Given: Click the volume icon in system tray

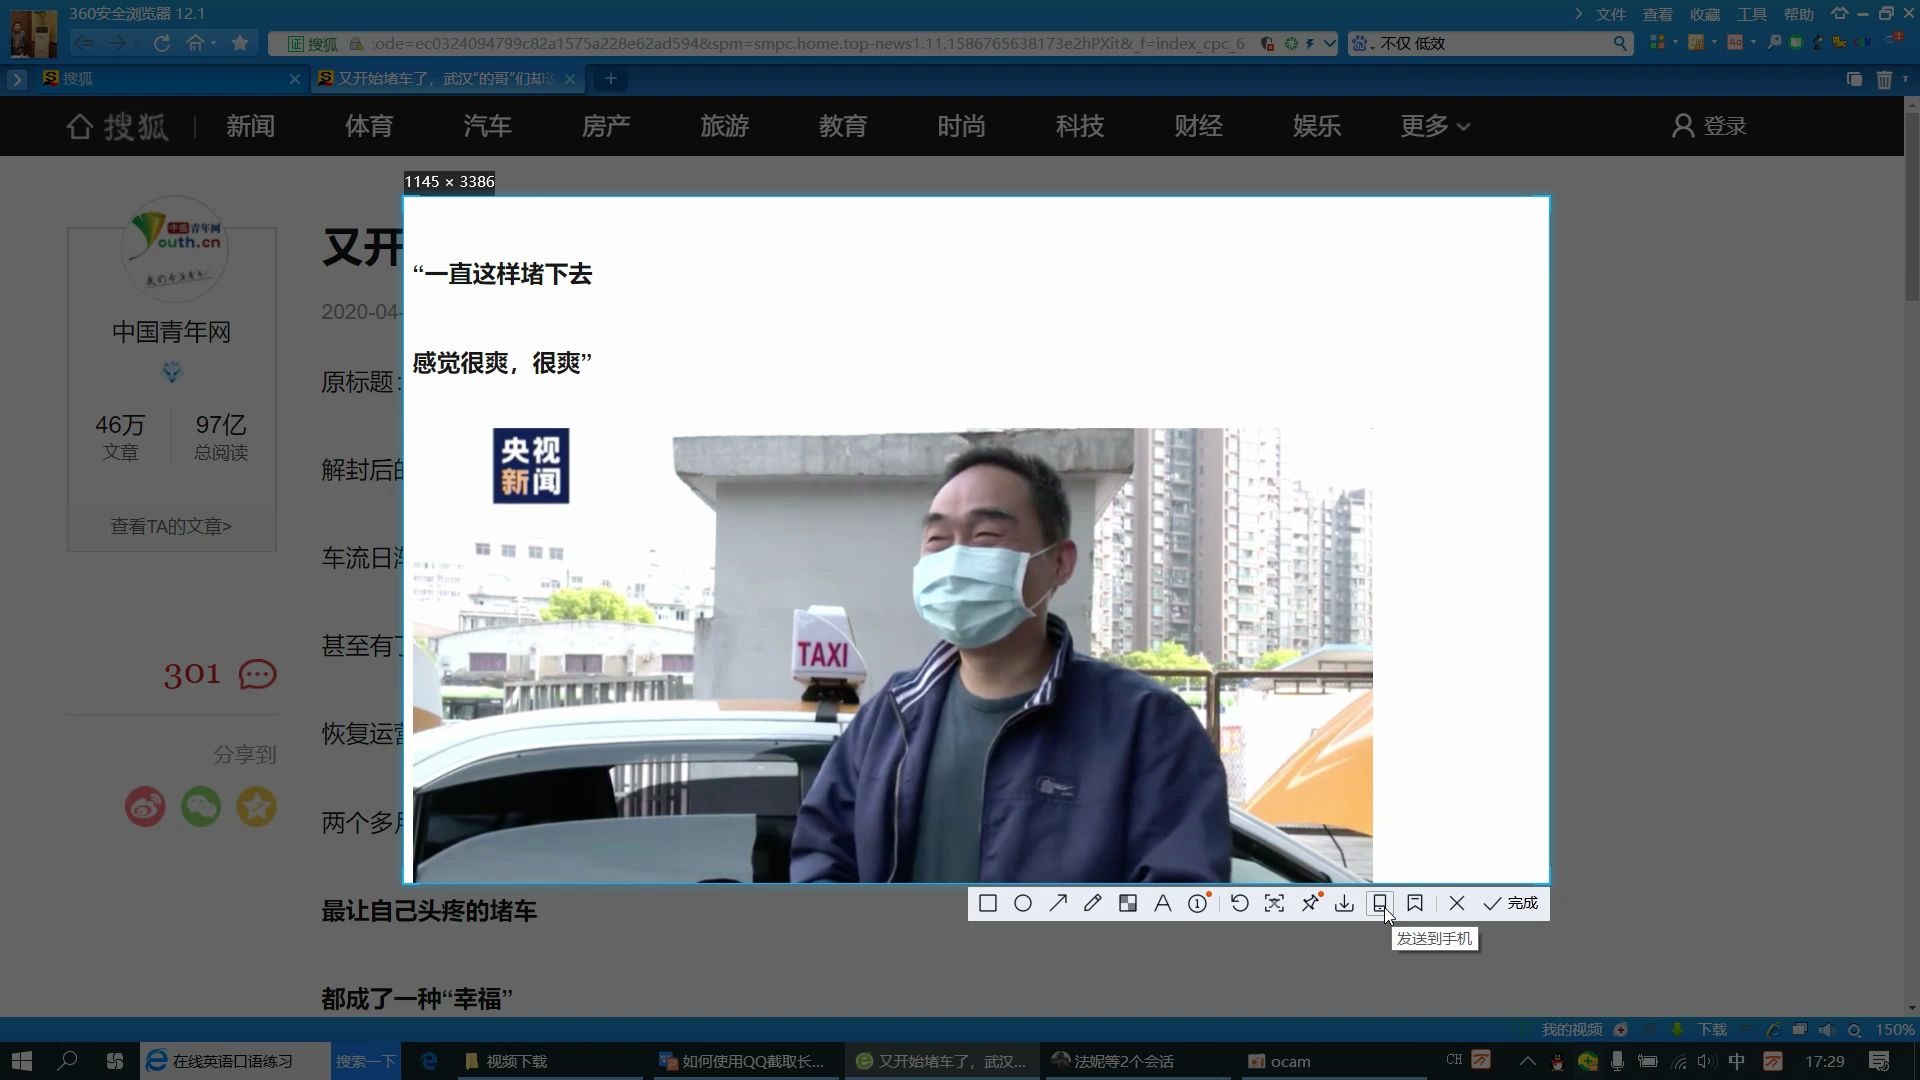Looking at the screenshot, I should [x=1707, y=1061].
